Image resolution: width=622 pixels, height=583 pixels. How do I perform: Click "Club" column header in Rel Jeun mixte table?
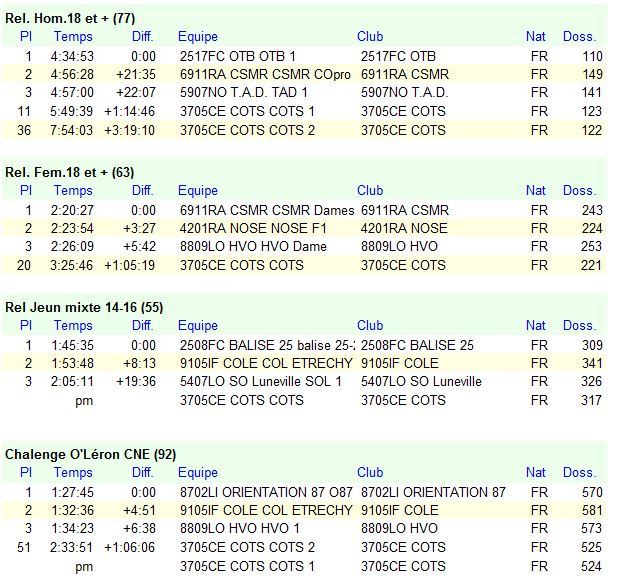(370, 325)
